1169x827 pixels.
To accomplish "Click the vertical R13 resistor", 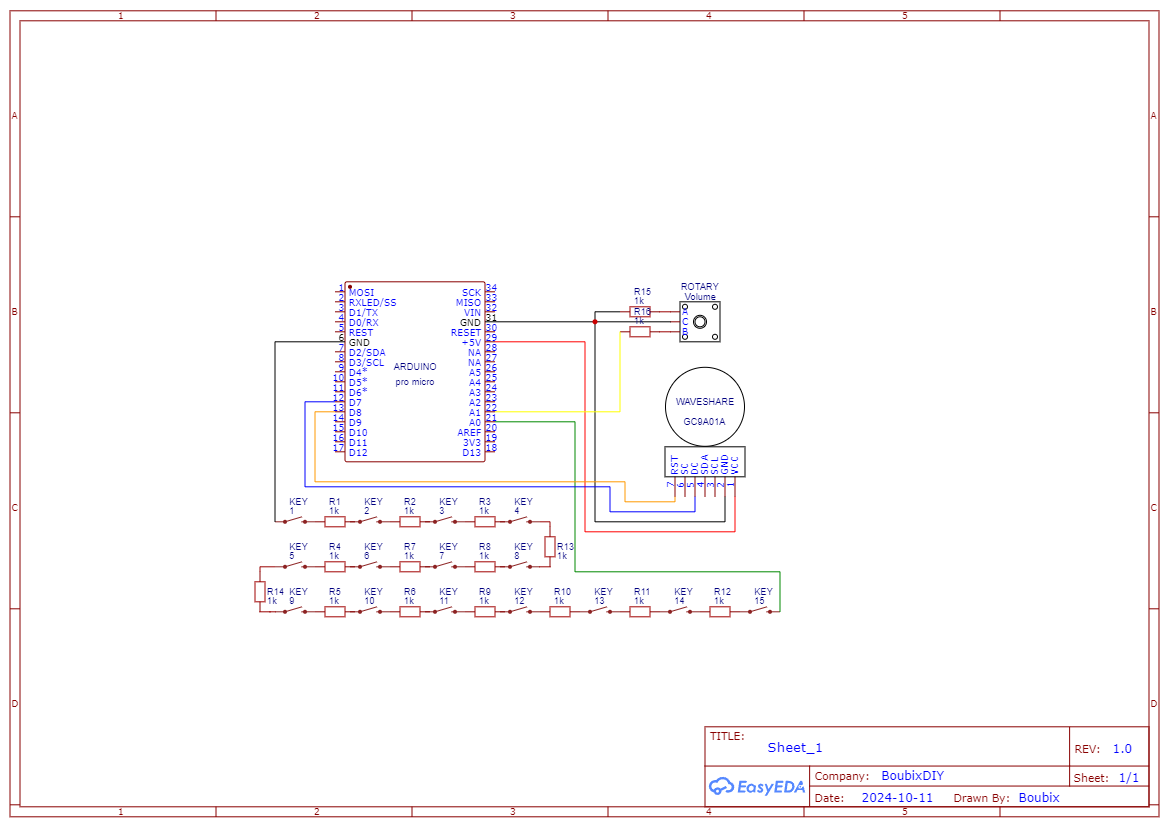I will point(549,547).
